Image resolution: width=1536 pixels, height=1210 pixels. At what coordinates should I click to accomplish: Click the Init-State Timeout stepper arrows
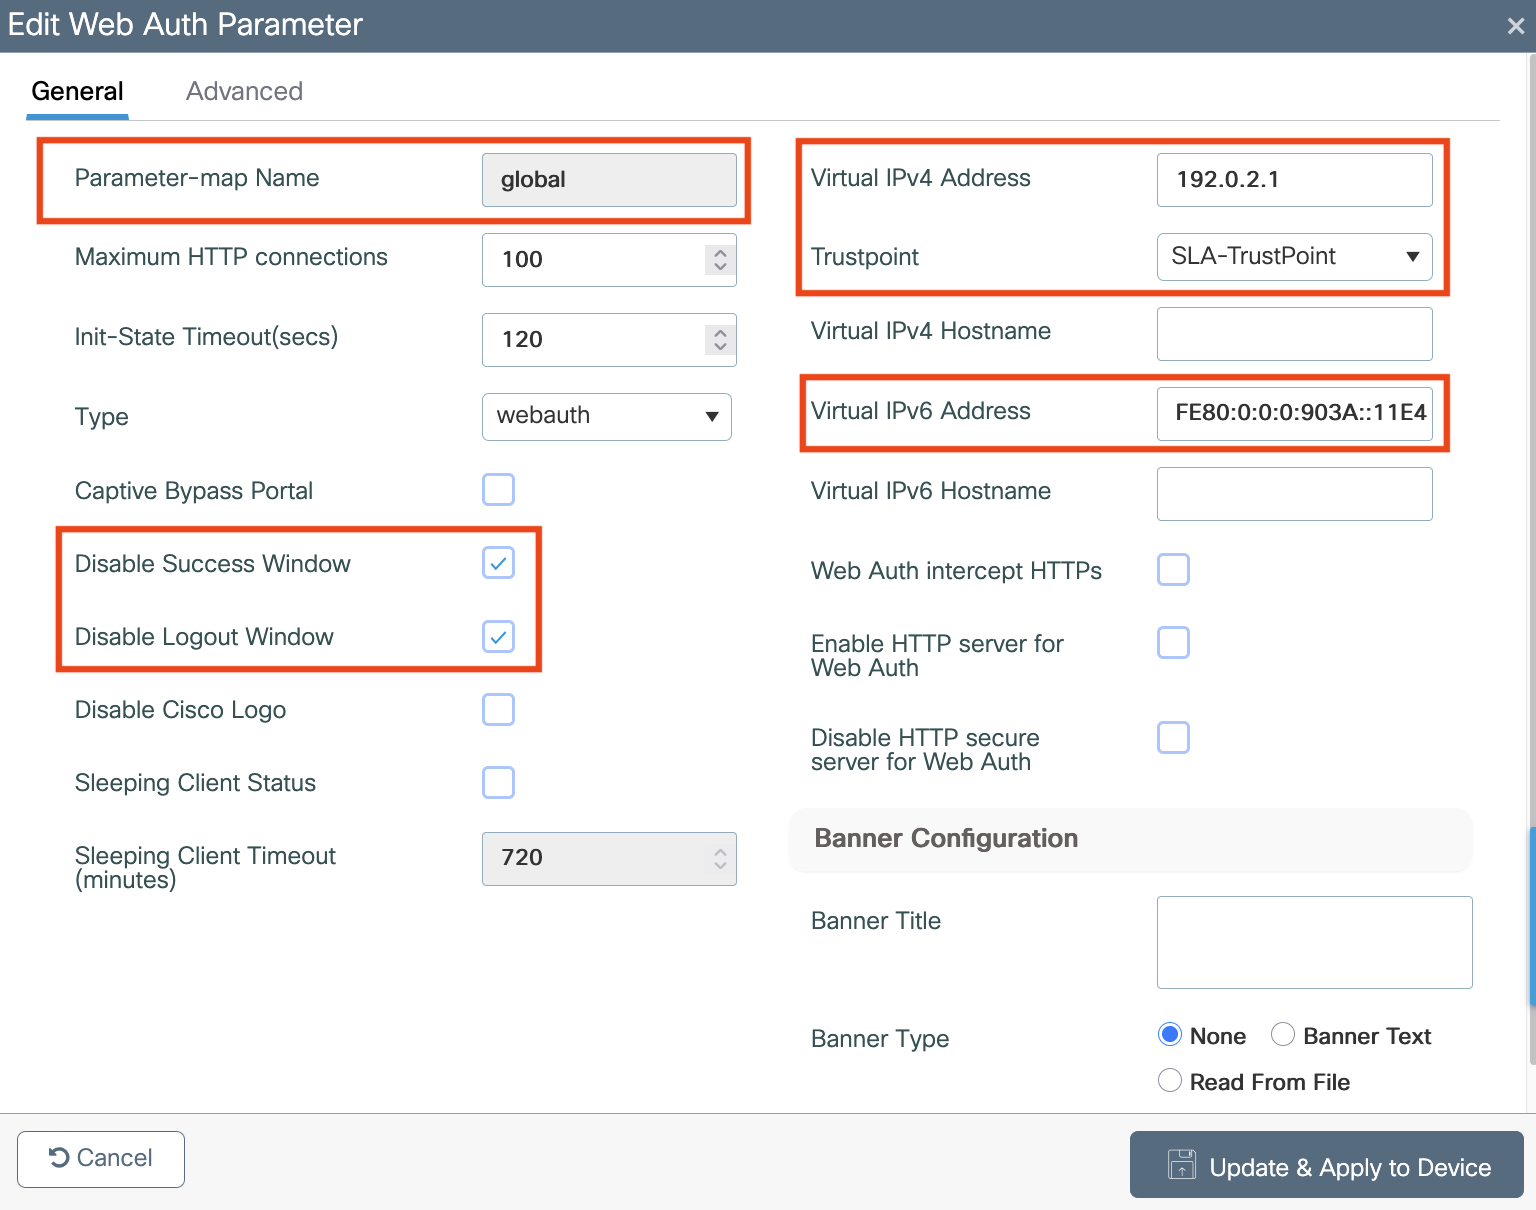coord(720,339)
